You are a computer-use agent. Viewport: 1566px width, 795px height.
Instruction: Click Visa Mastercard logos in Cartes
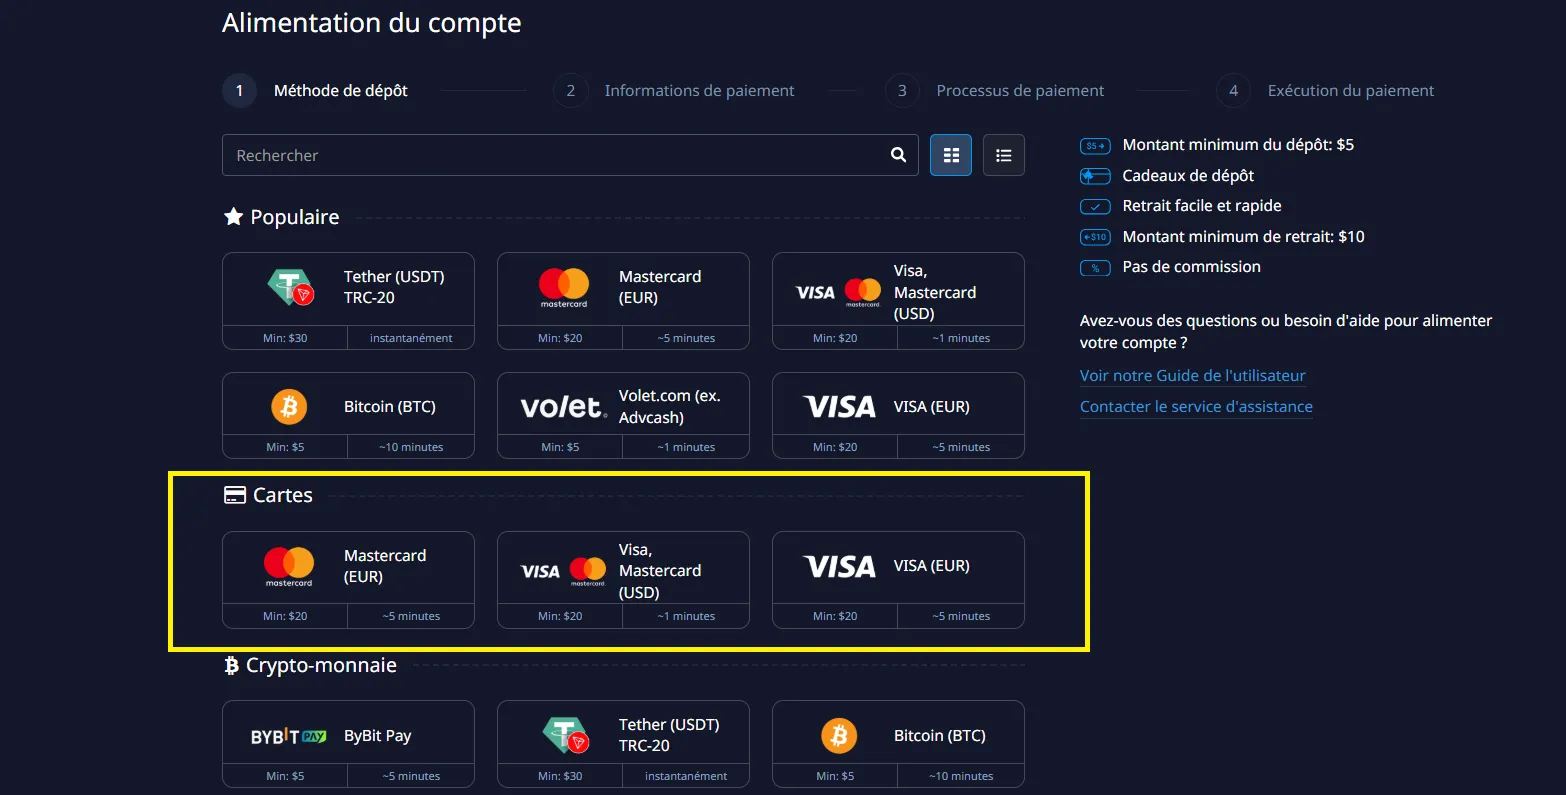[x=563, y=571]
